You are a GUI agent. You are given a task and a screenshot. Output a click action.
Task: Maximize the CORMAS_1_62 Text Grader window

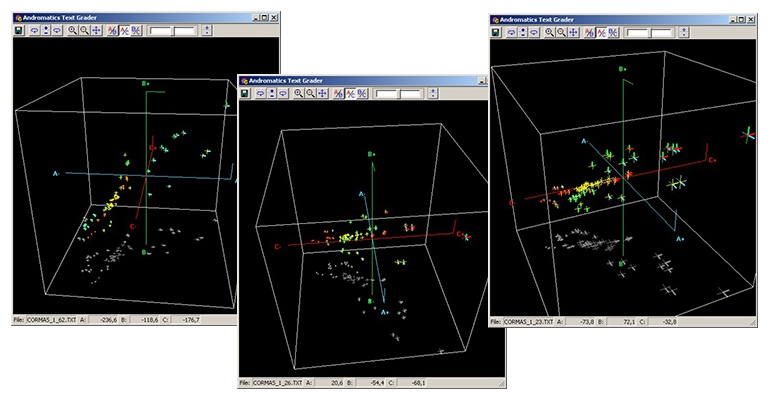(262, 17)
